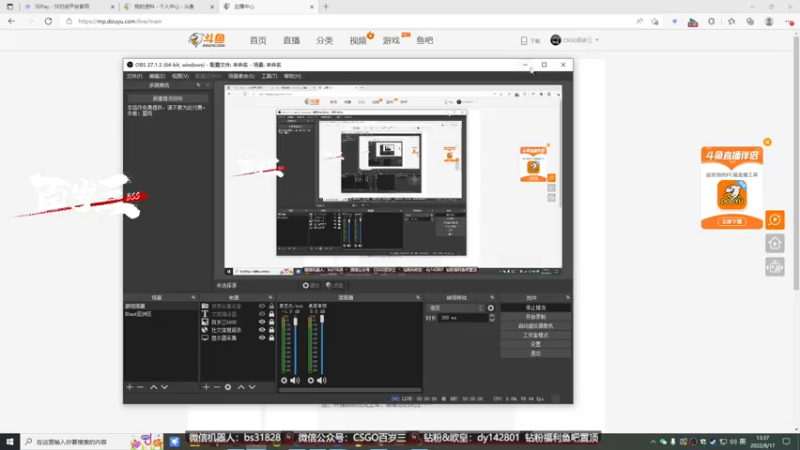Open the 工具(T) menu in OBS
Viewport: 800px width, 450px height.
click(x=269, y=76)
